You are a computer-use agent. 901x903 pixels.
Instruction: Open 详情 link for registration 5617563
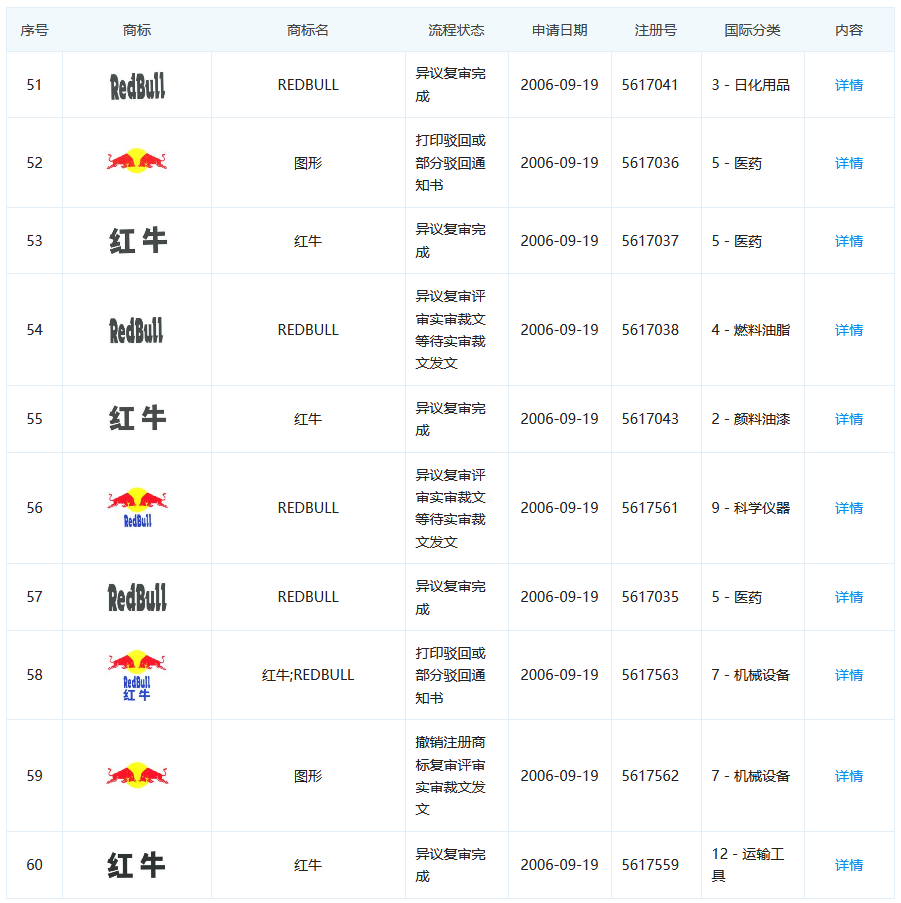tap(848, 675)
